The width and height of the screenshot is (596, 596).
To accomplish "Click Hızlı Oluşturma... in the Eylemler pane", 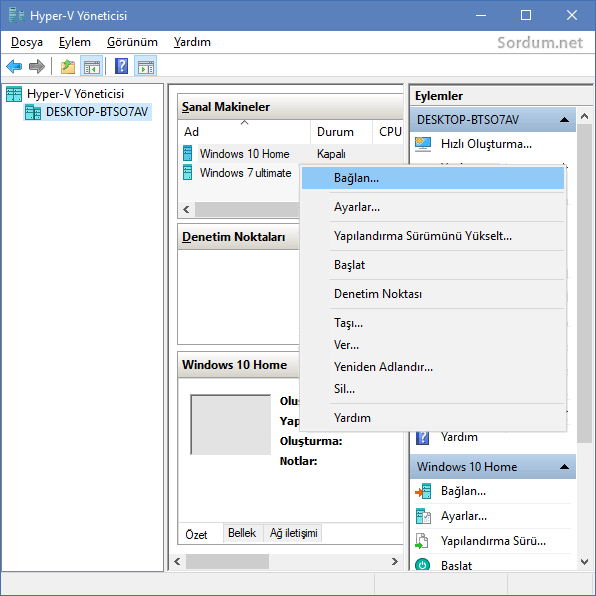I will 486,144.
